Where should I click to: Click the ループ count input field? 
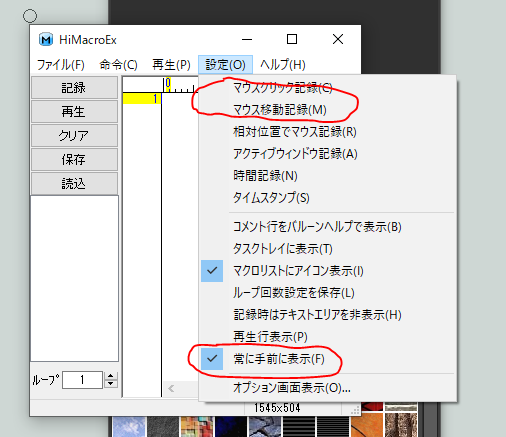[x=82, y=380]
